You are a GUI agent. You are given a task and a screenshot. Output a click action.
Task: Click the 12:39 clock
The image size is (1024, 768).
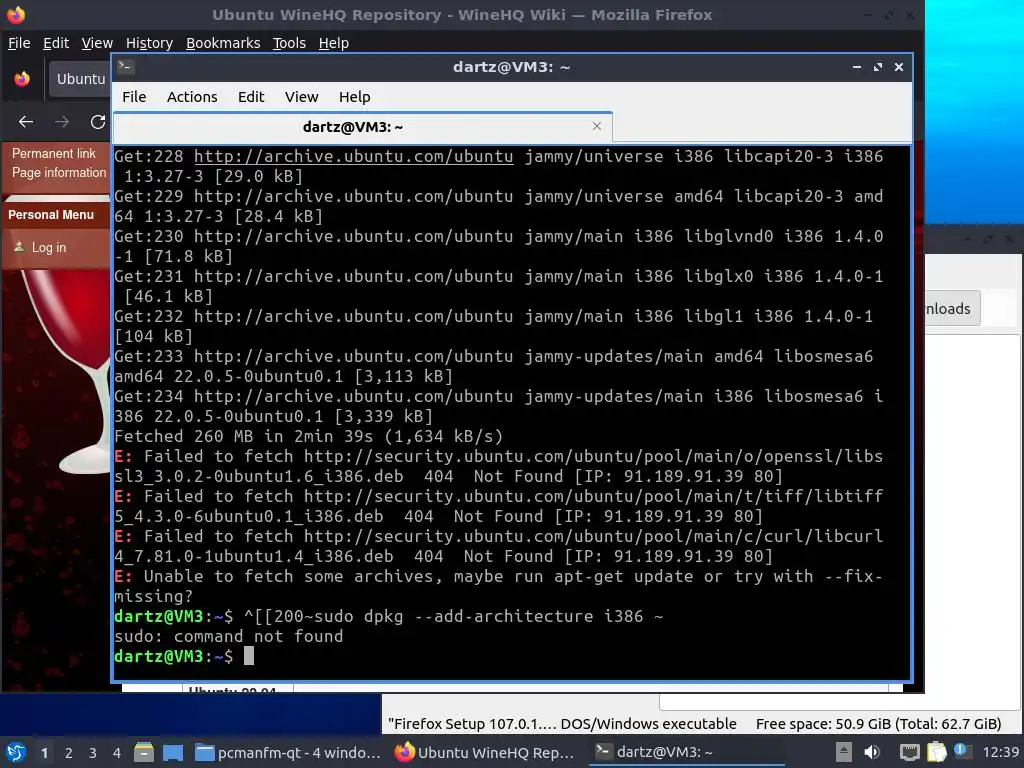tap(1000, 752)
